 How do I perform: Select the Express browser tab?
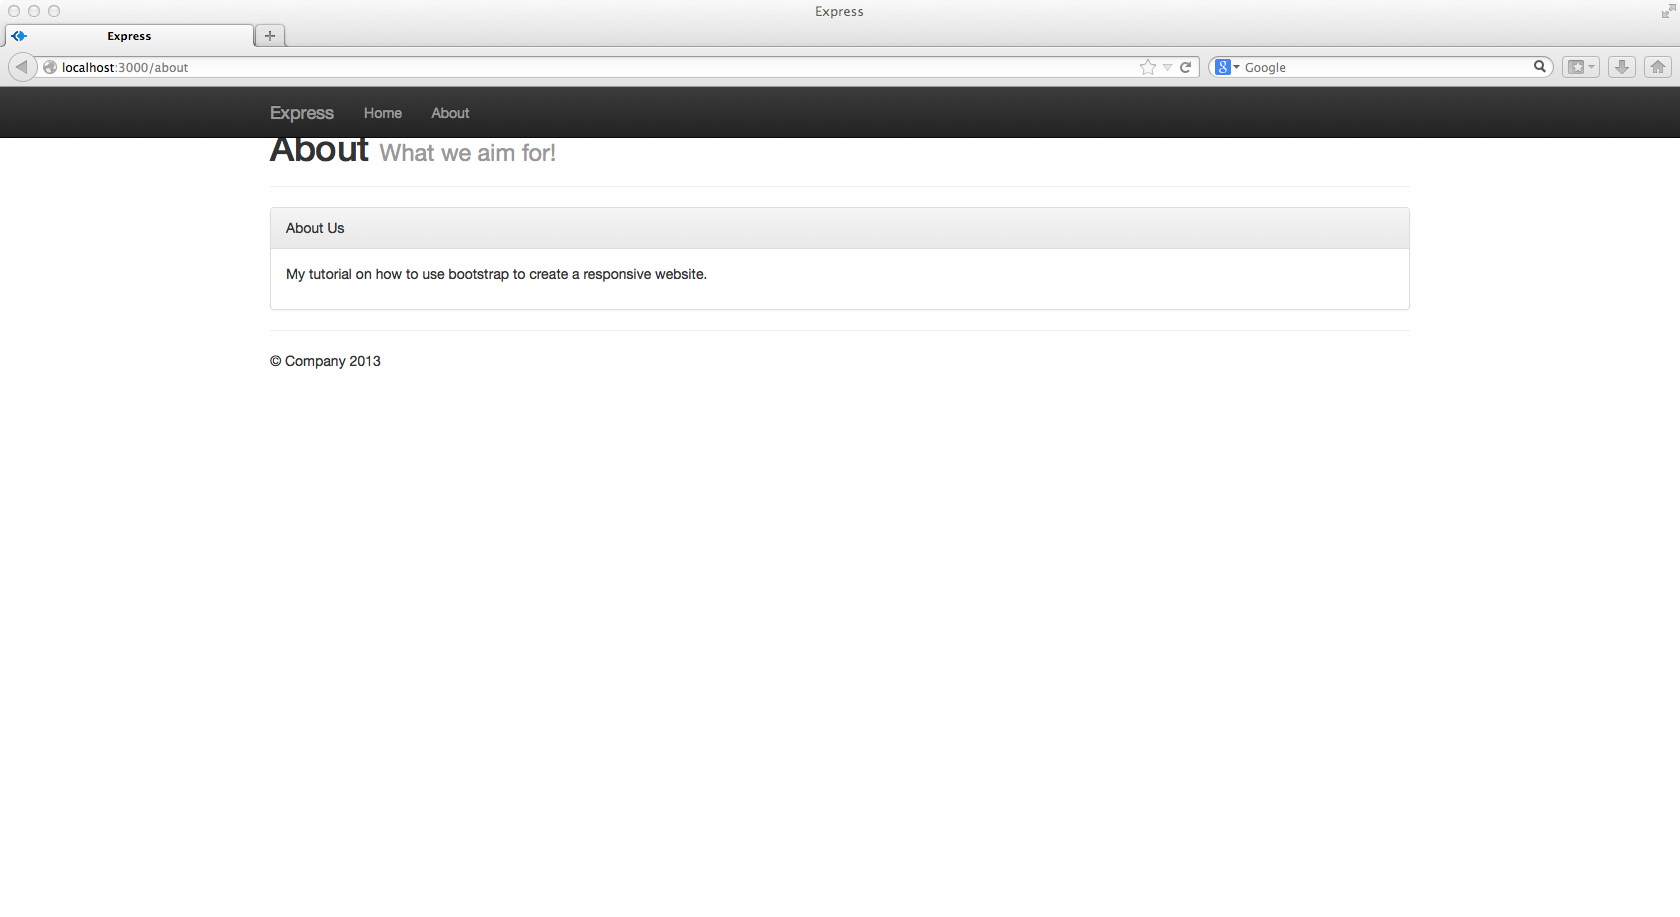pos(129,36)
